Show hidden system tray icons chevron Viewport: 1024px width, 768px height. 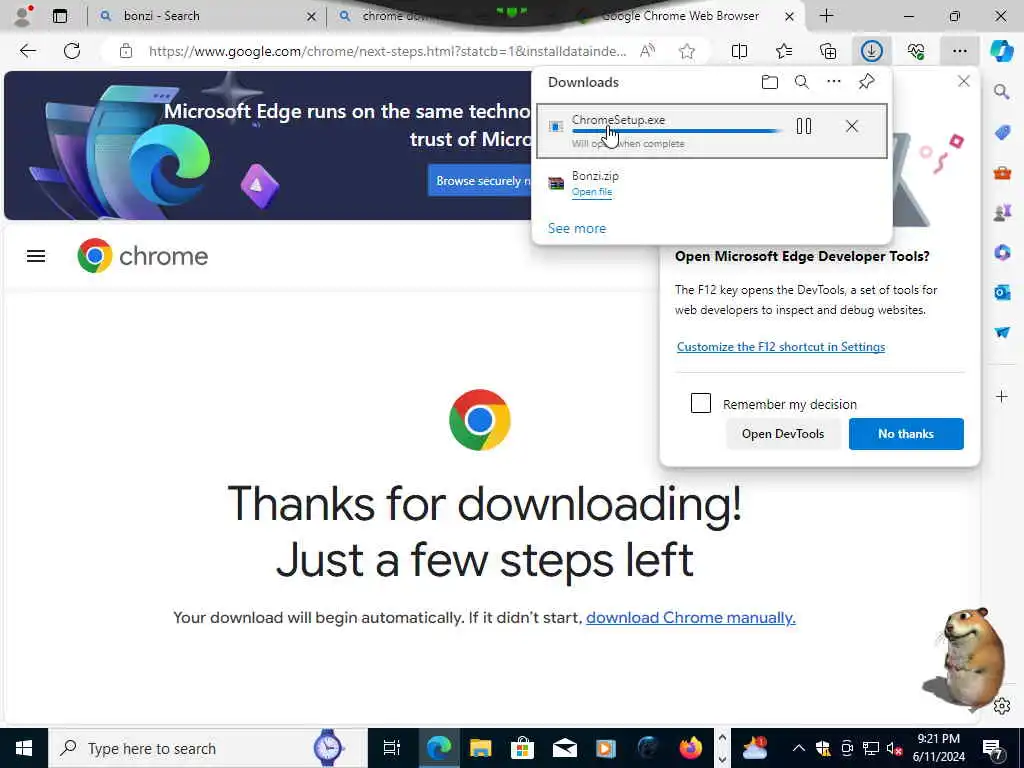point(798,748)
